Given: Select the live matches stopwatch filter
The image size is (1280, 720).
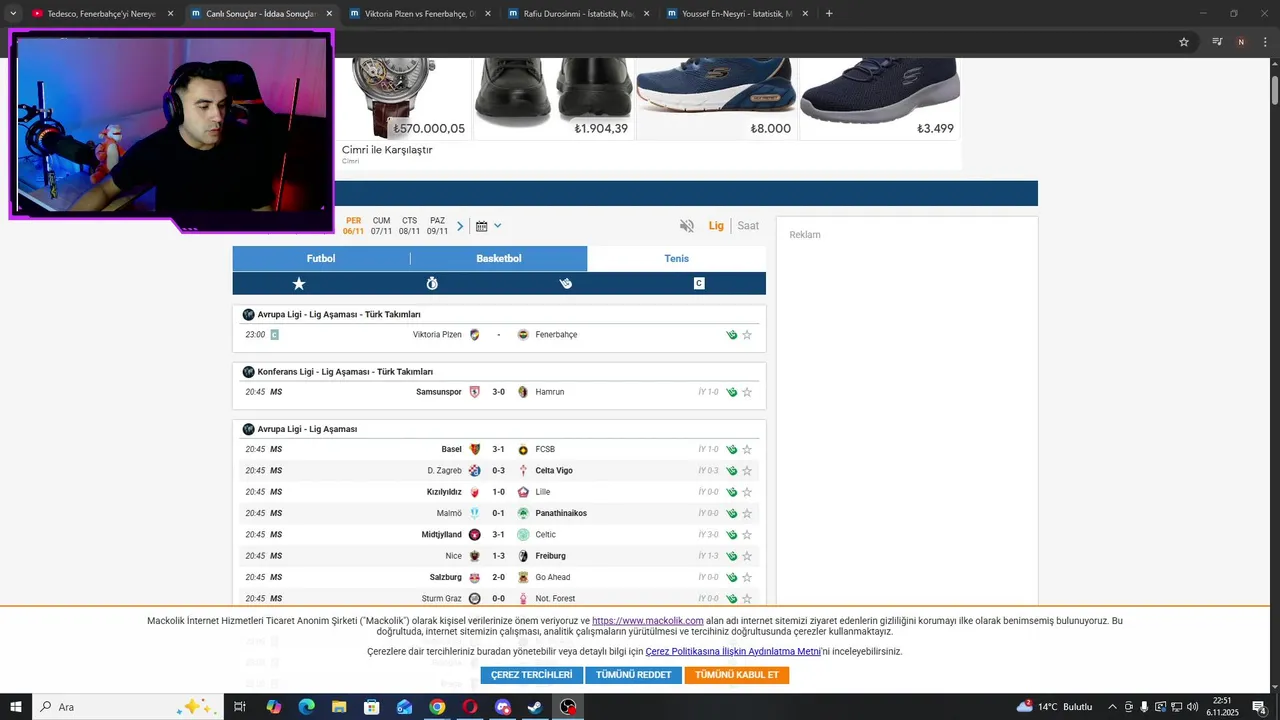Looking at the screenshot, I should click(432, 284).
